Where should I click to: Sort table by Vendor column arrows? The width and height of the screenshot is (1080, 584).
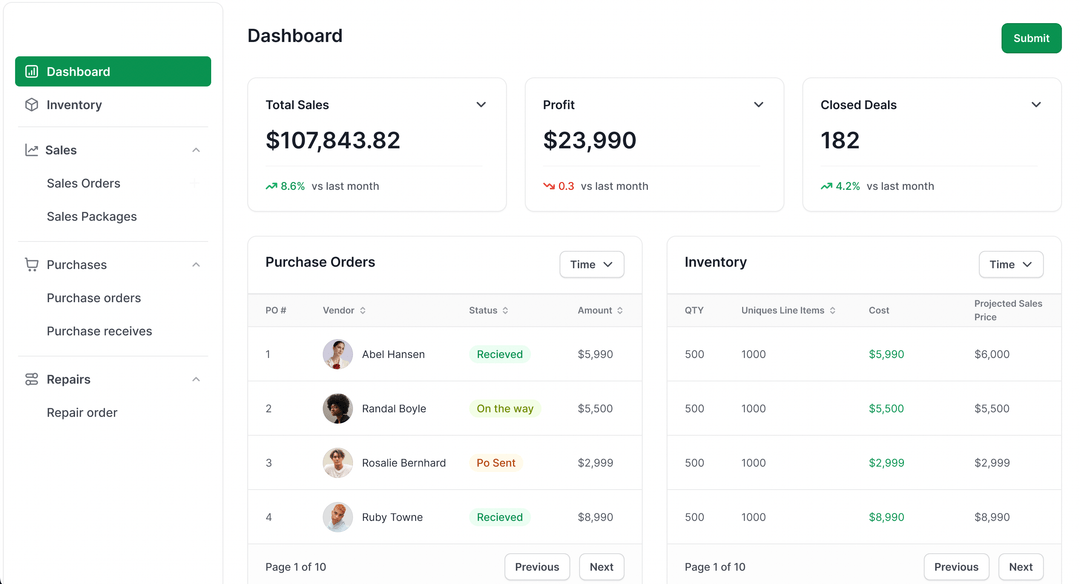[x=362, y=311]
